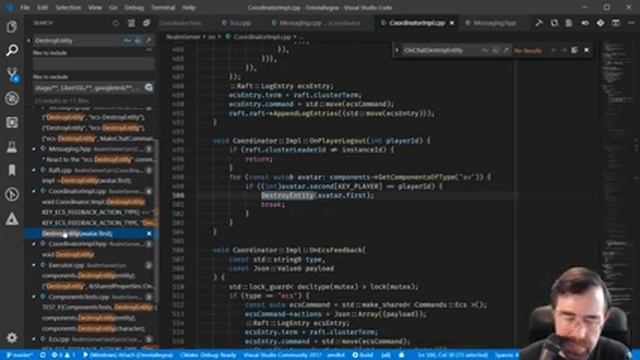Viewport: 640px width, 360px height.
Task: Toggle the exclude settings and ignore files icon
Action: pos(149,87)
